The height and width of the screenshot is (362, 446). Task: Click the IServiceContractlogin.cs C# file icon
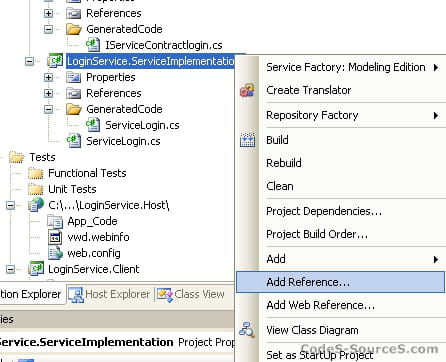[x=93, y=45]
